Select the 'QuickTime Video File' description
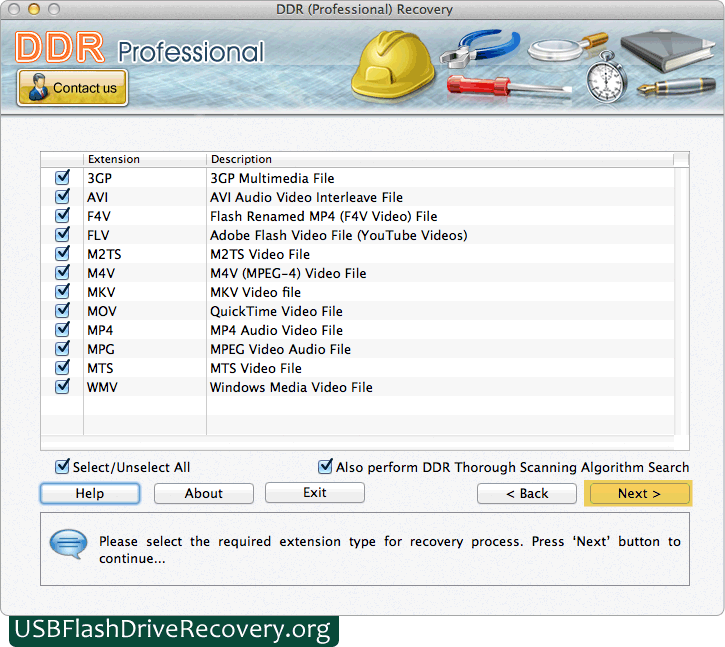The image size is (725, 647). [x=276, y=311]
